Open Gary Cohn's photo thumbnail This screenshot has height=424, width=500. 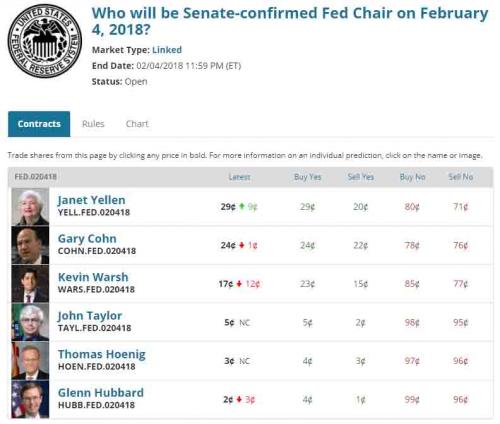click(30, 245)
